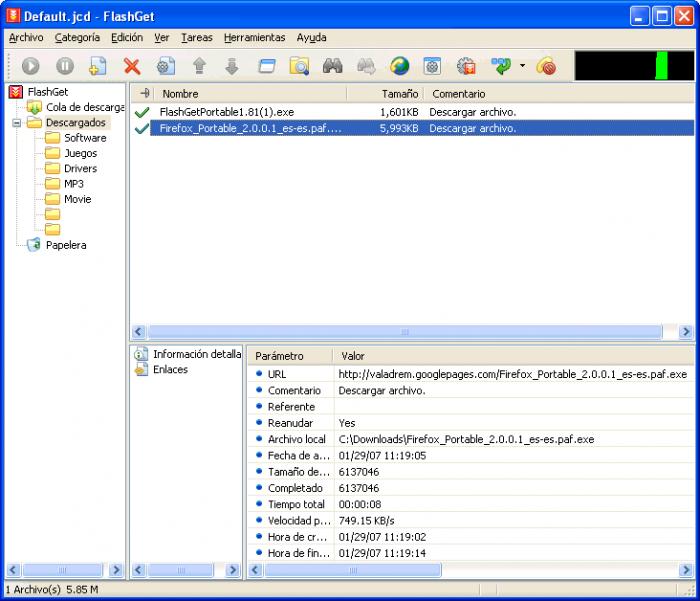700x601 pixels.
Task: Click the Pause download toolbar icon
Action: click(65, 66)
